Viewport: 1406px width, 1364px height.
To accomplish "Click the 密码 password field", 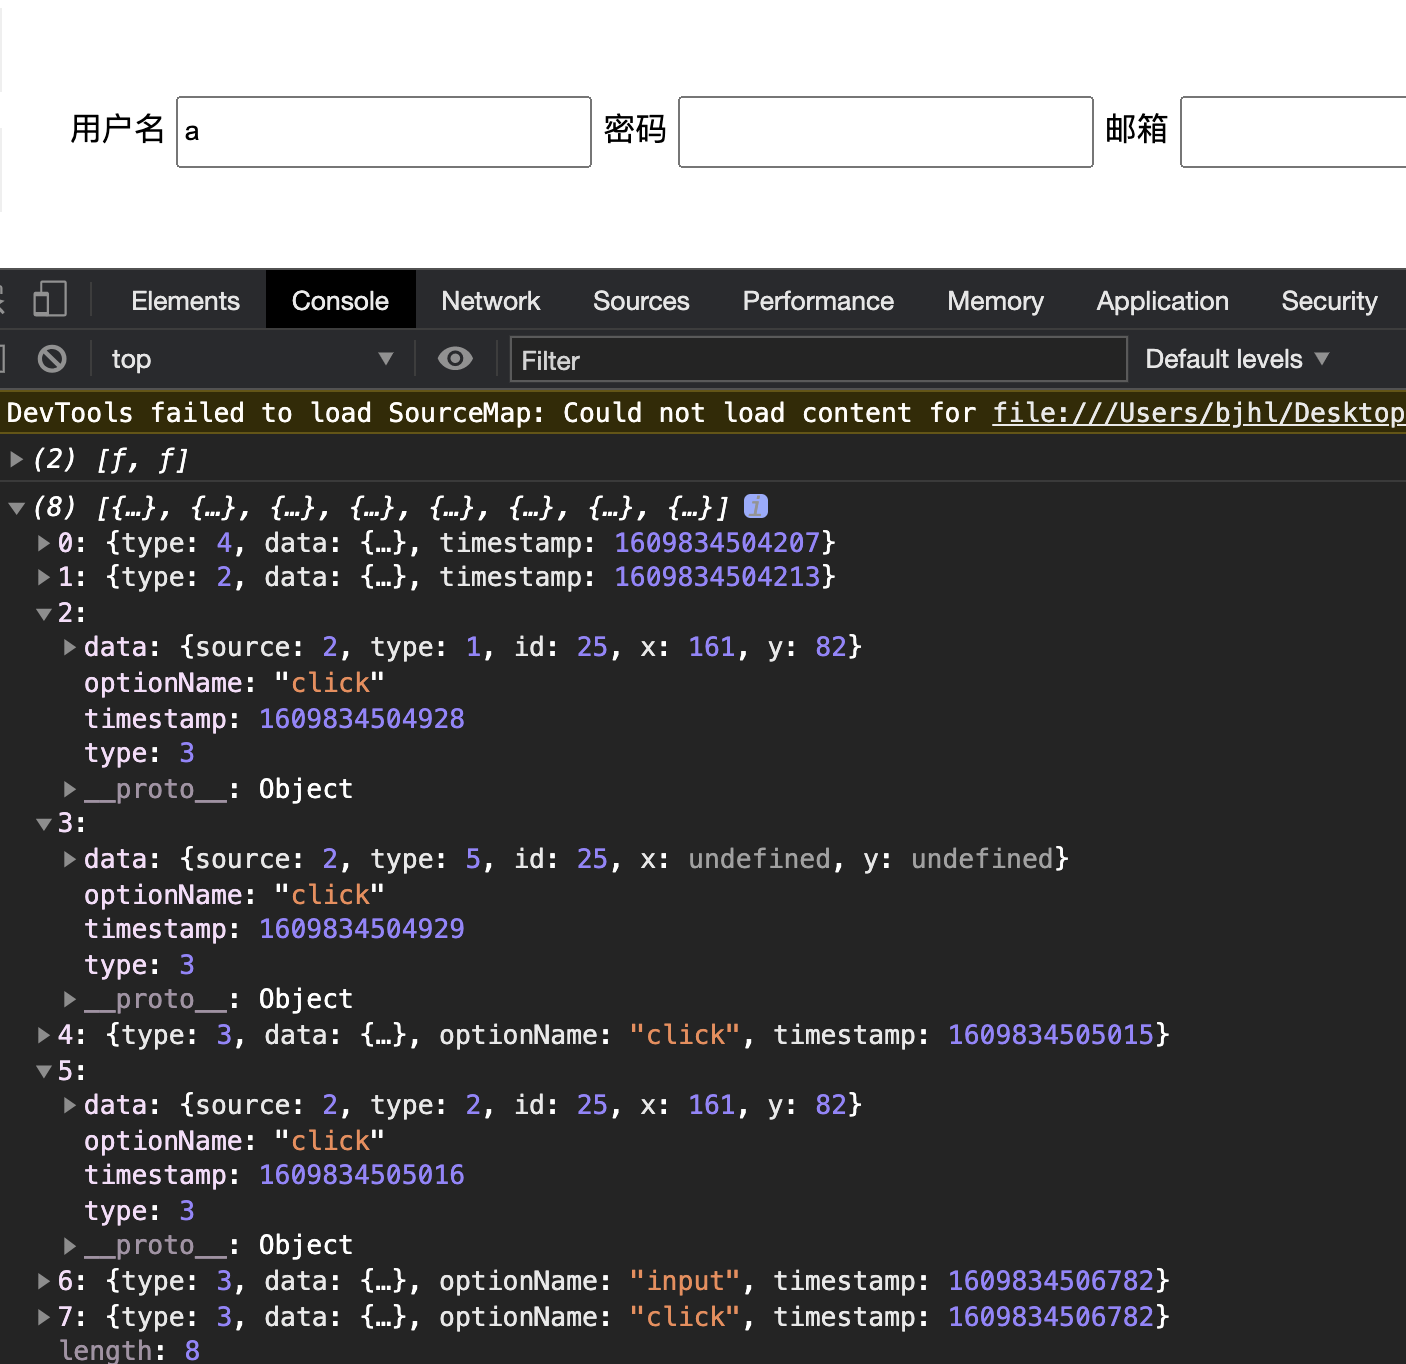I will pyautogui.click(x=884, y=131).
